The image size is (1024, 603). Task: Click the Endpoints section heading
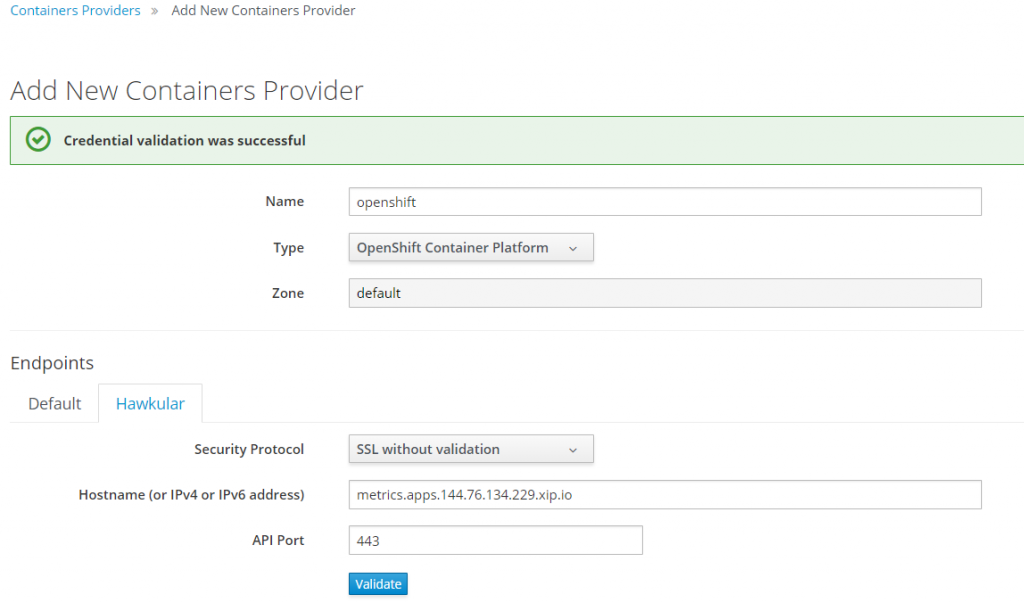point(52,362)
